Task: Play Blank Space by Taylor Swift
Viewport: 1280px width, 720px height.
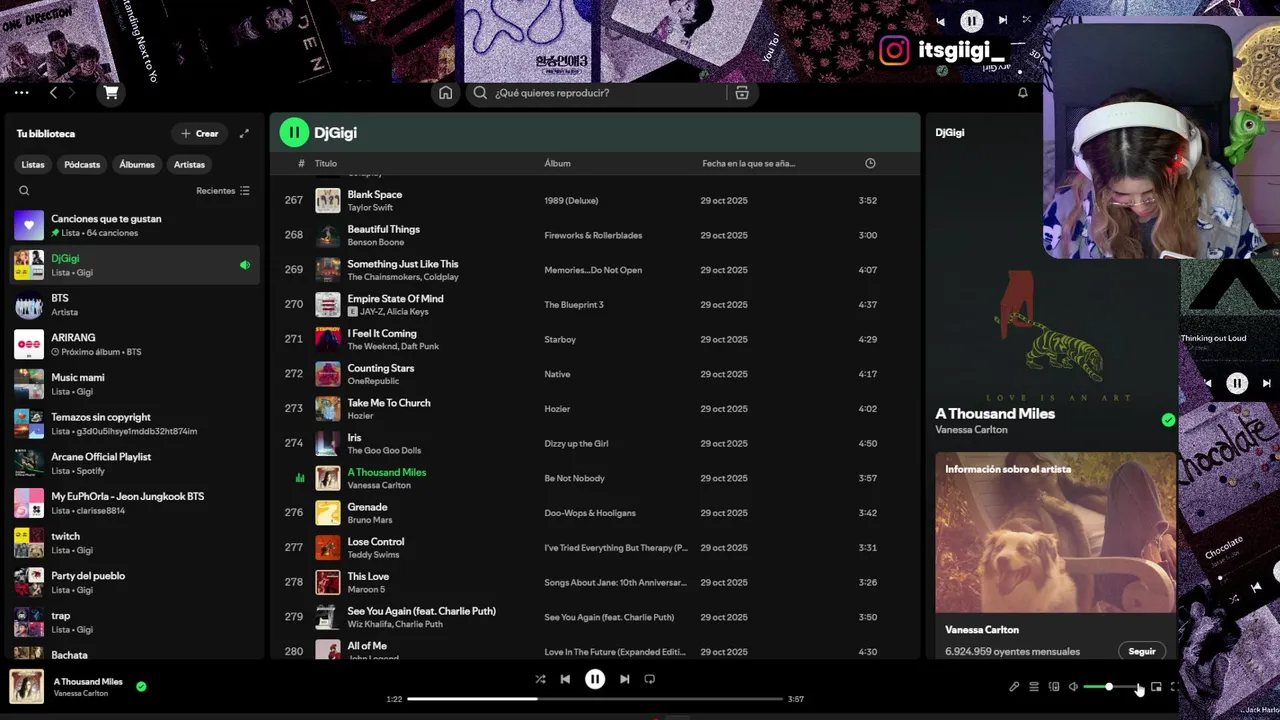Action: (596, 200)
